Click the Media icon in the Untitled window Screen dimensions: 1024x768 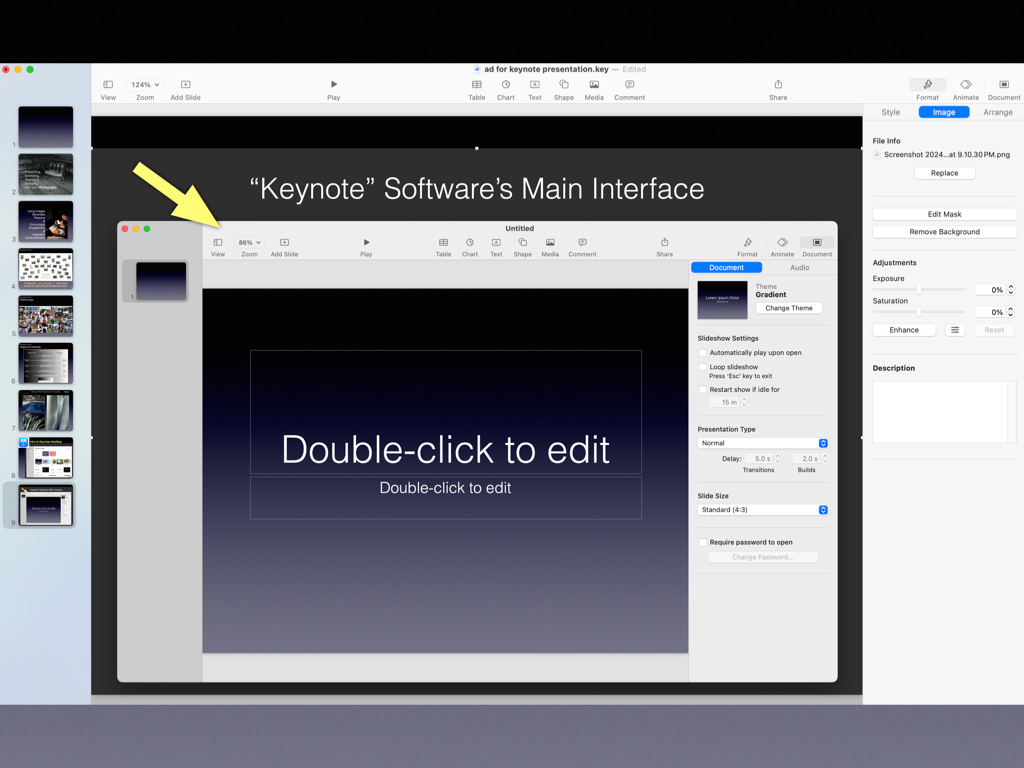pyautogui.click(x=550, y=242)
